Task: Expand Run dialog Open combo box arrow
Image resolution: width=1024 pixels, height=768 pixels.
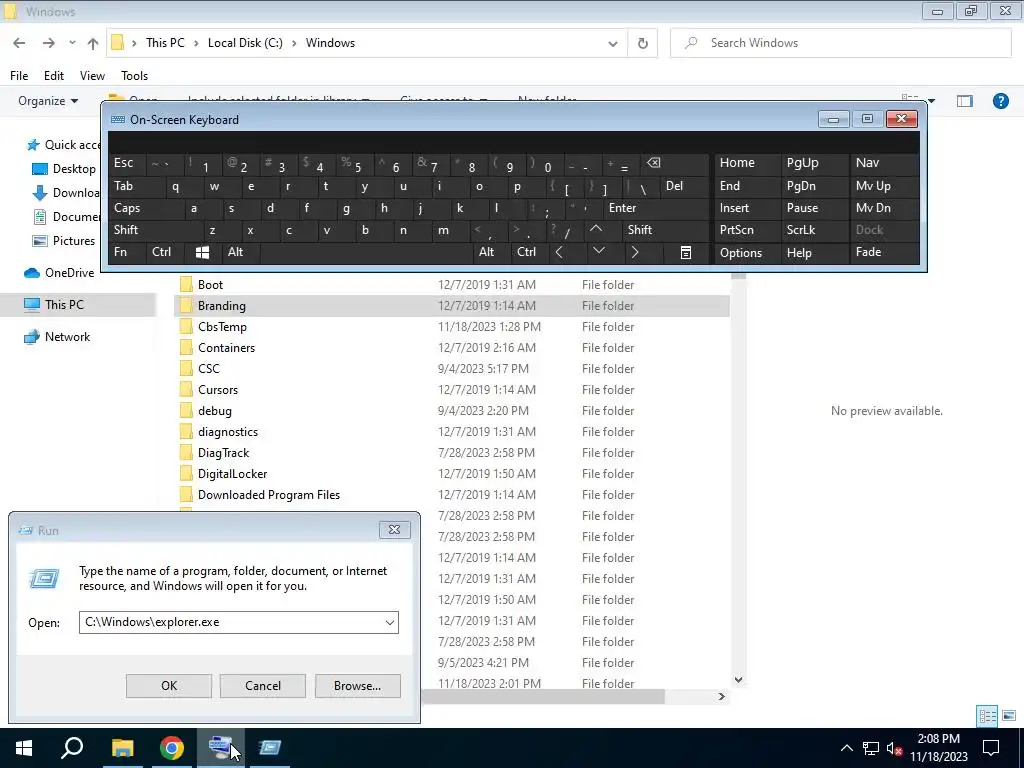Action: [x=390, y=622]
